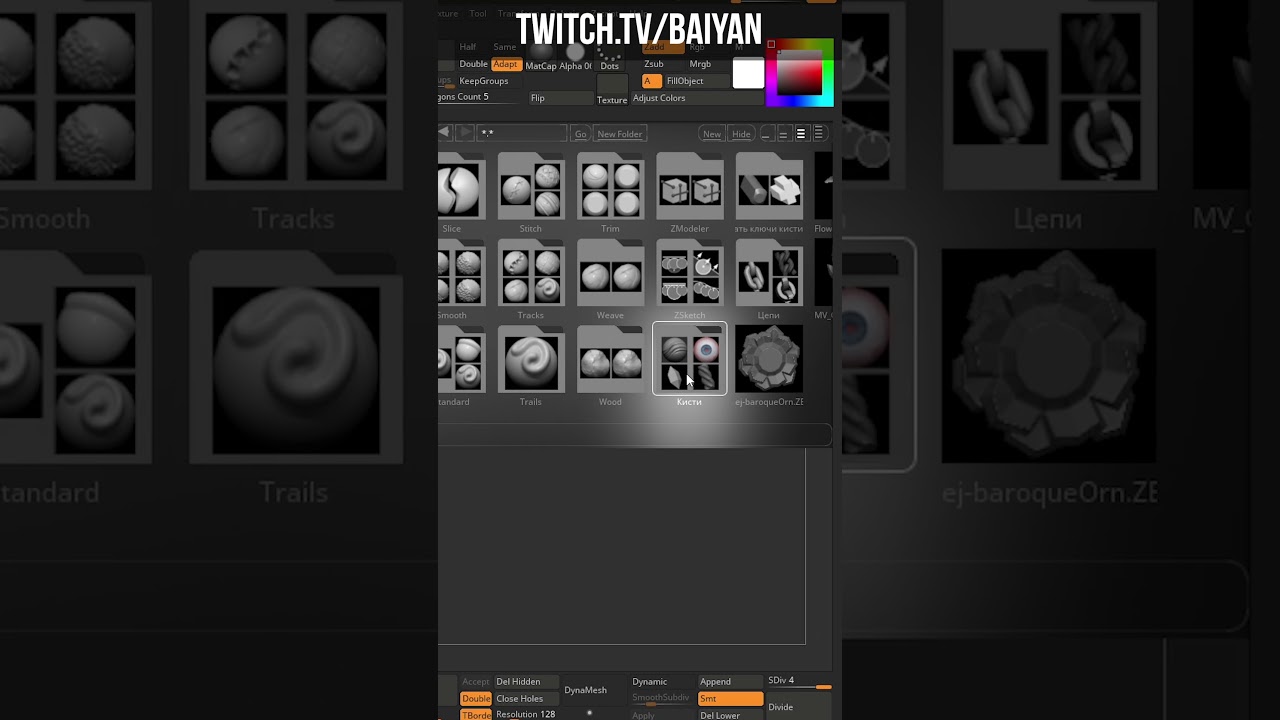Open the ZModeler brush folder
Viewport: 1280px width, 720px height.
(x=690, y=187)
